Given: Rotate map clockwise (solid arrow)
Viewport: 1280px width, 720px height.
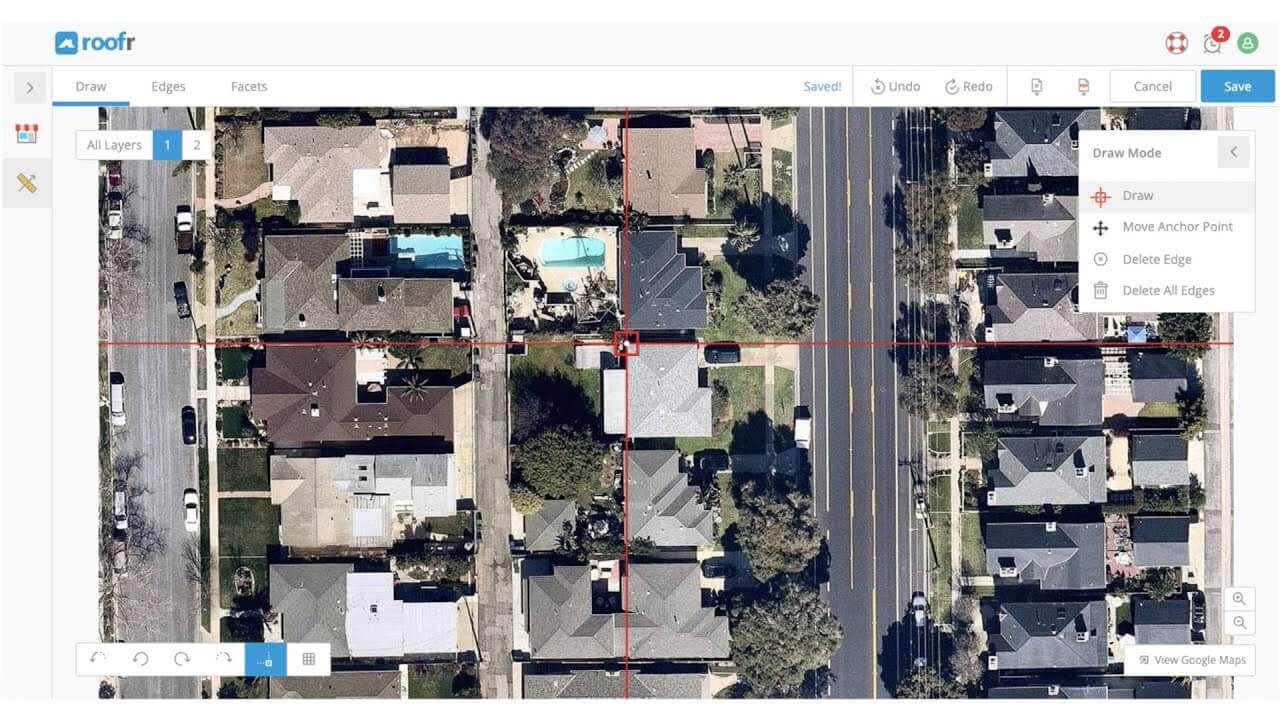Looking at the screenshot, I should [182, 659].
